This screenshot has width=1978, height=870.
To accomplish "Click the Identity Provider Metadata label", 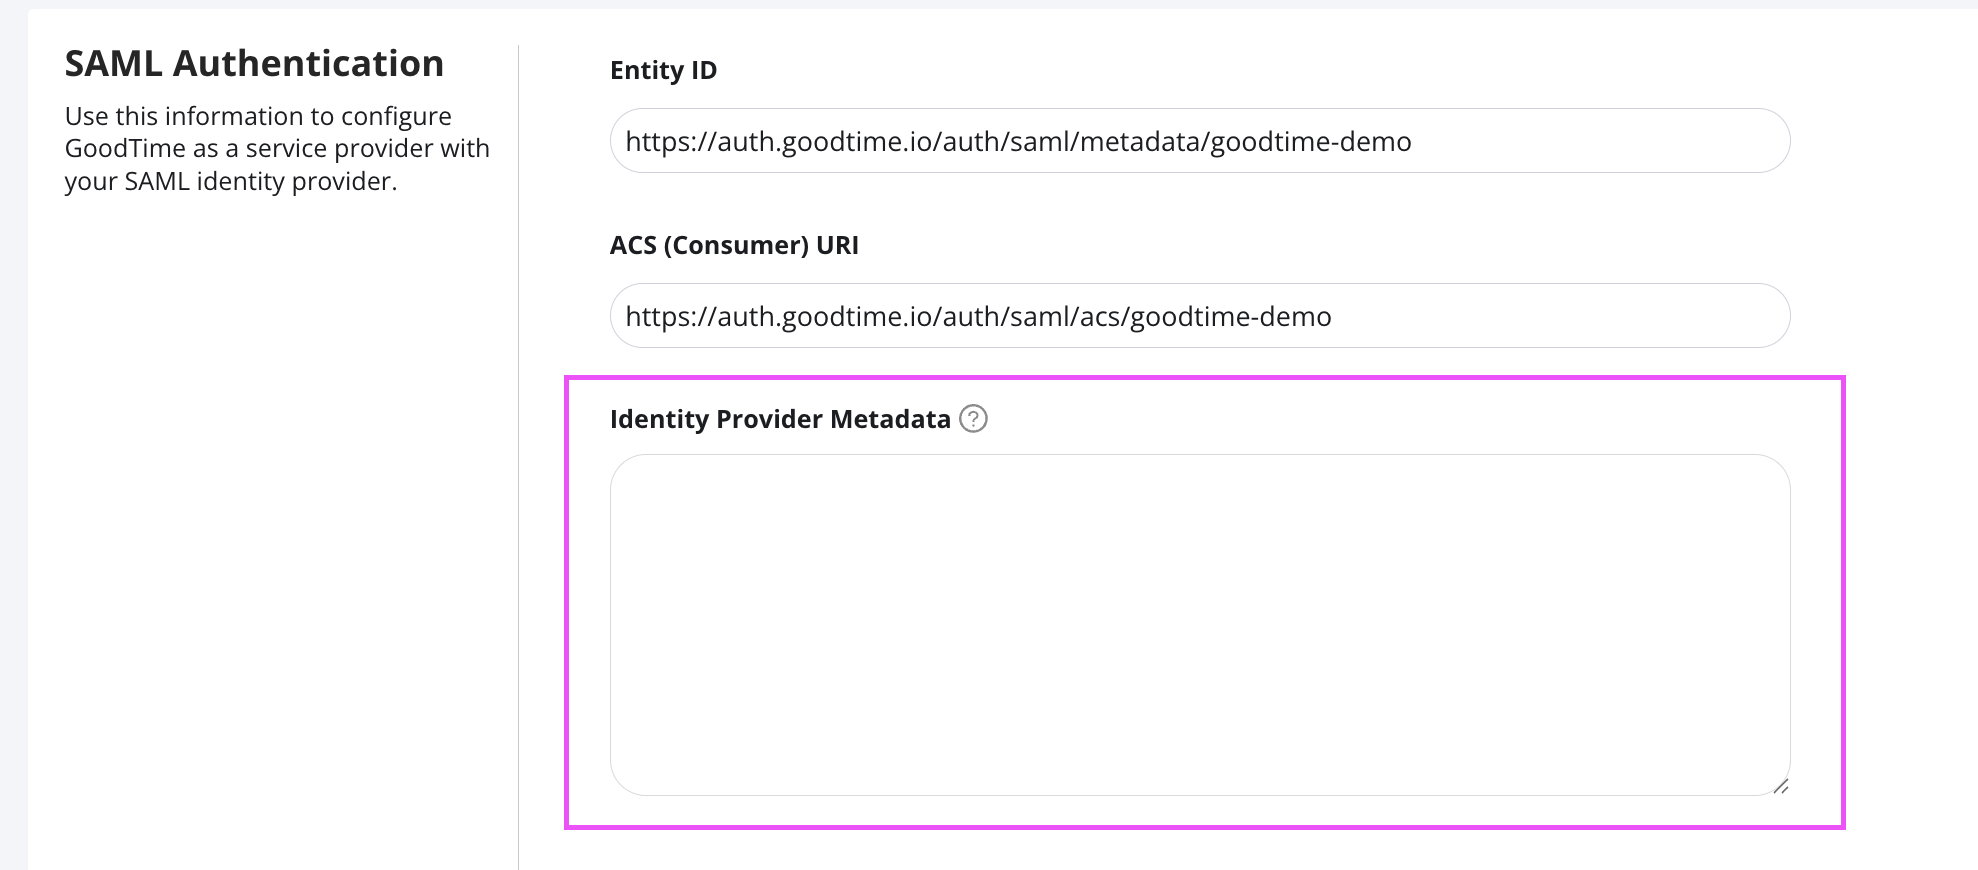I will pyautogui.click(x=779, y=419).
